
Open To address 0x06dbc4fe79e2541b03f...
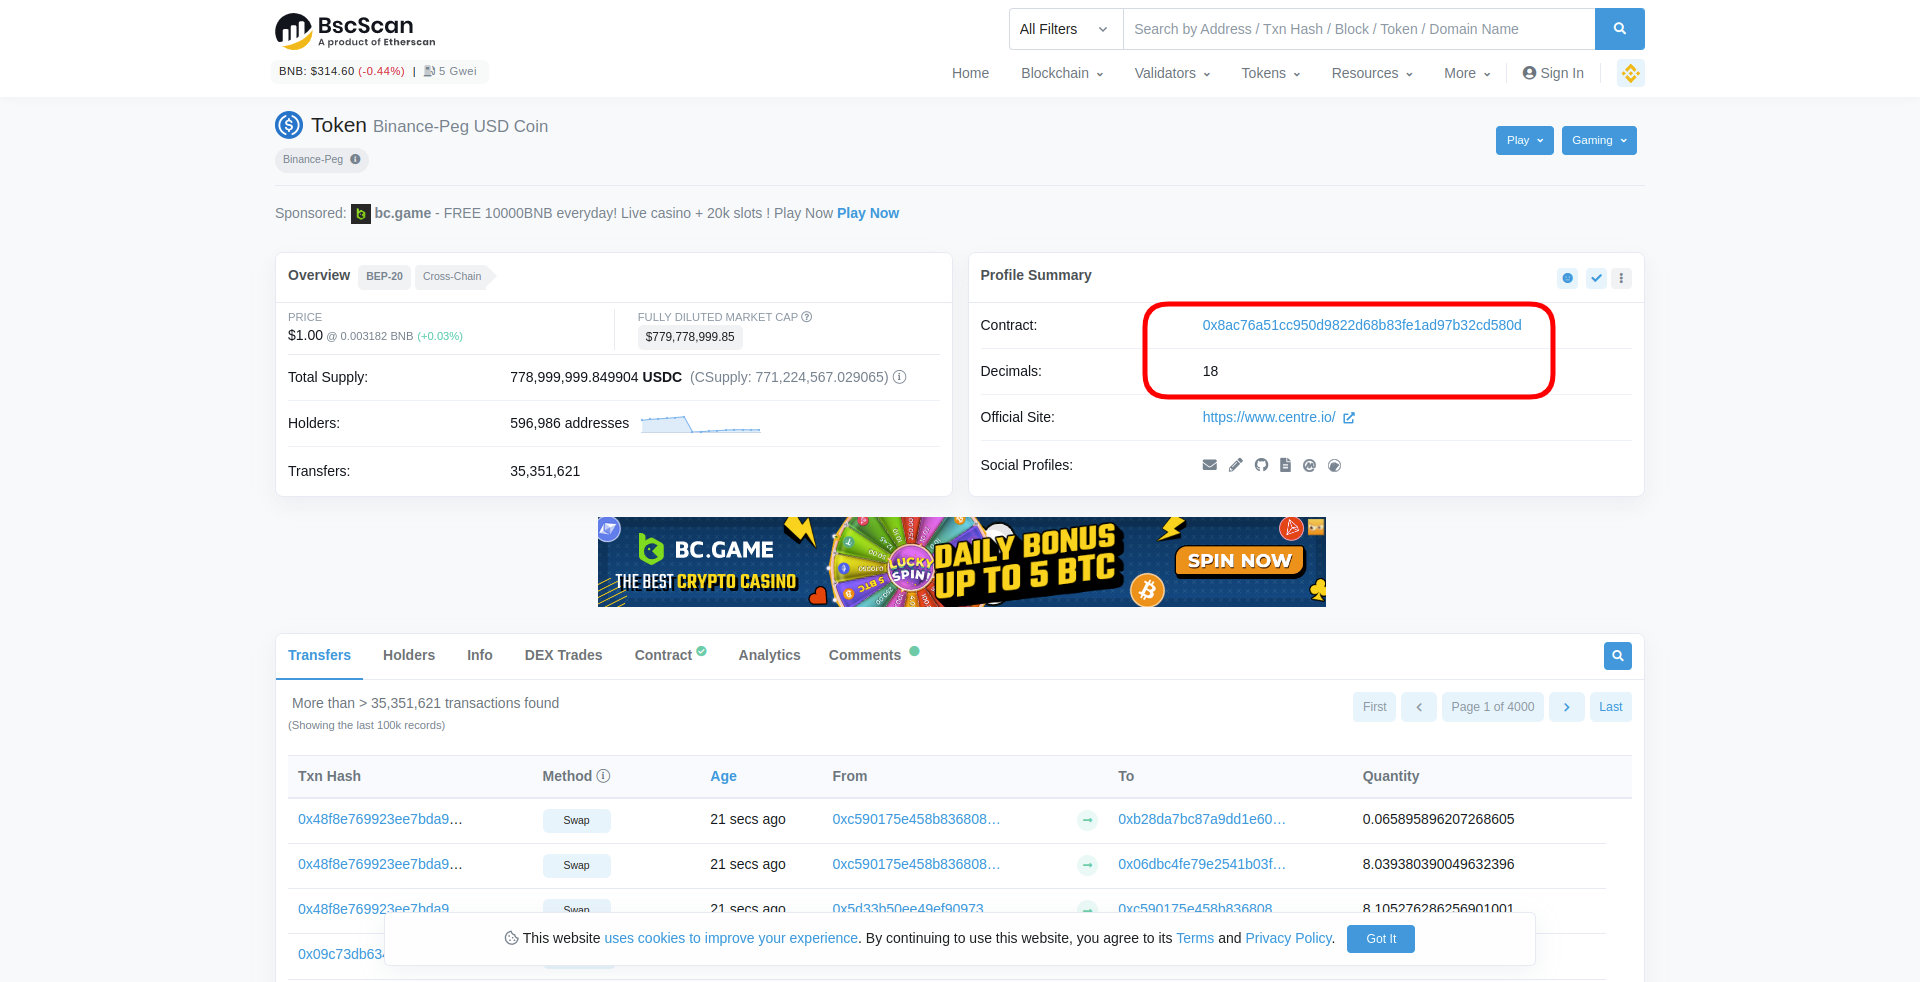[x=1202, y=864]
